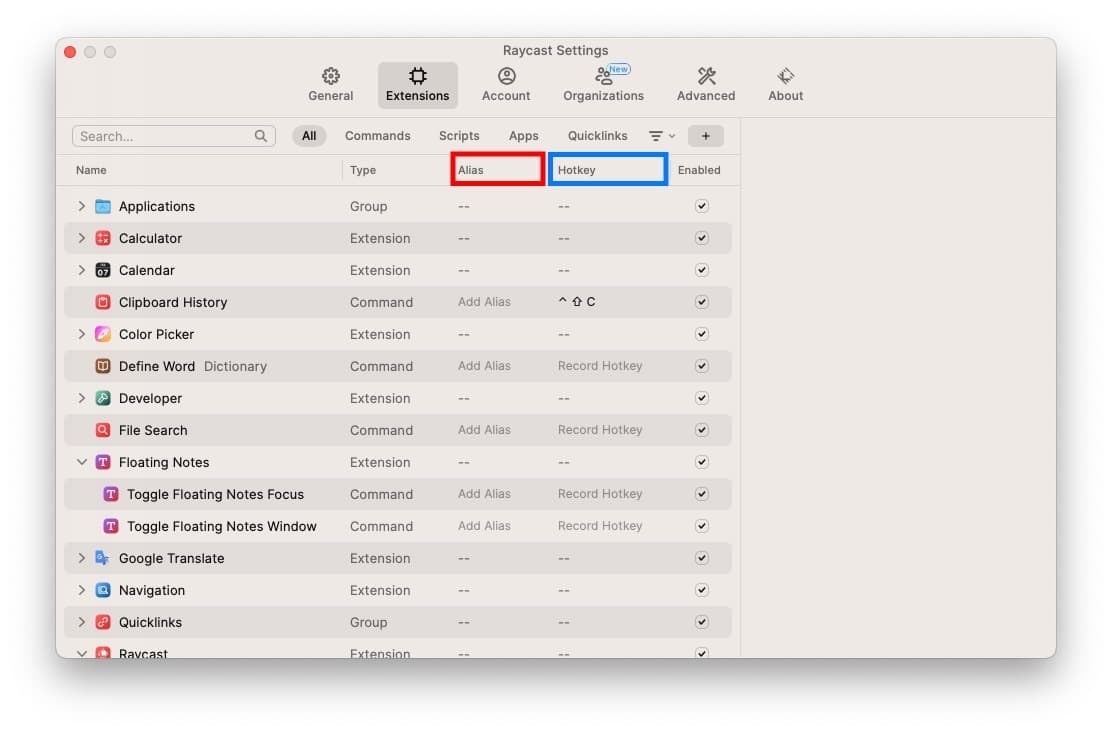Expand the Color Picker extension
The width and height of the screenshot is (1112, 732).
(82, 333)
